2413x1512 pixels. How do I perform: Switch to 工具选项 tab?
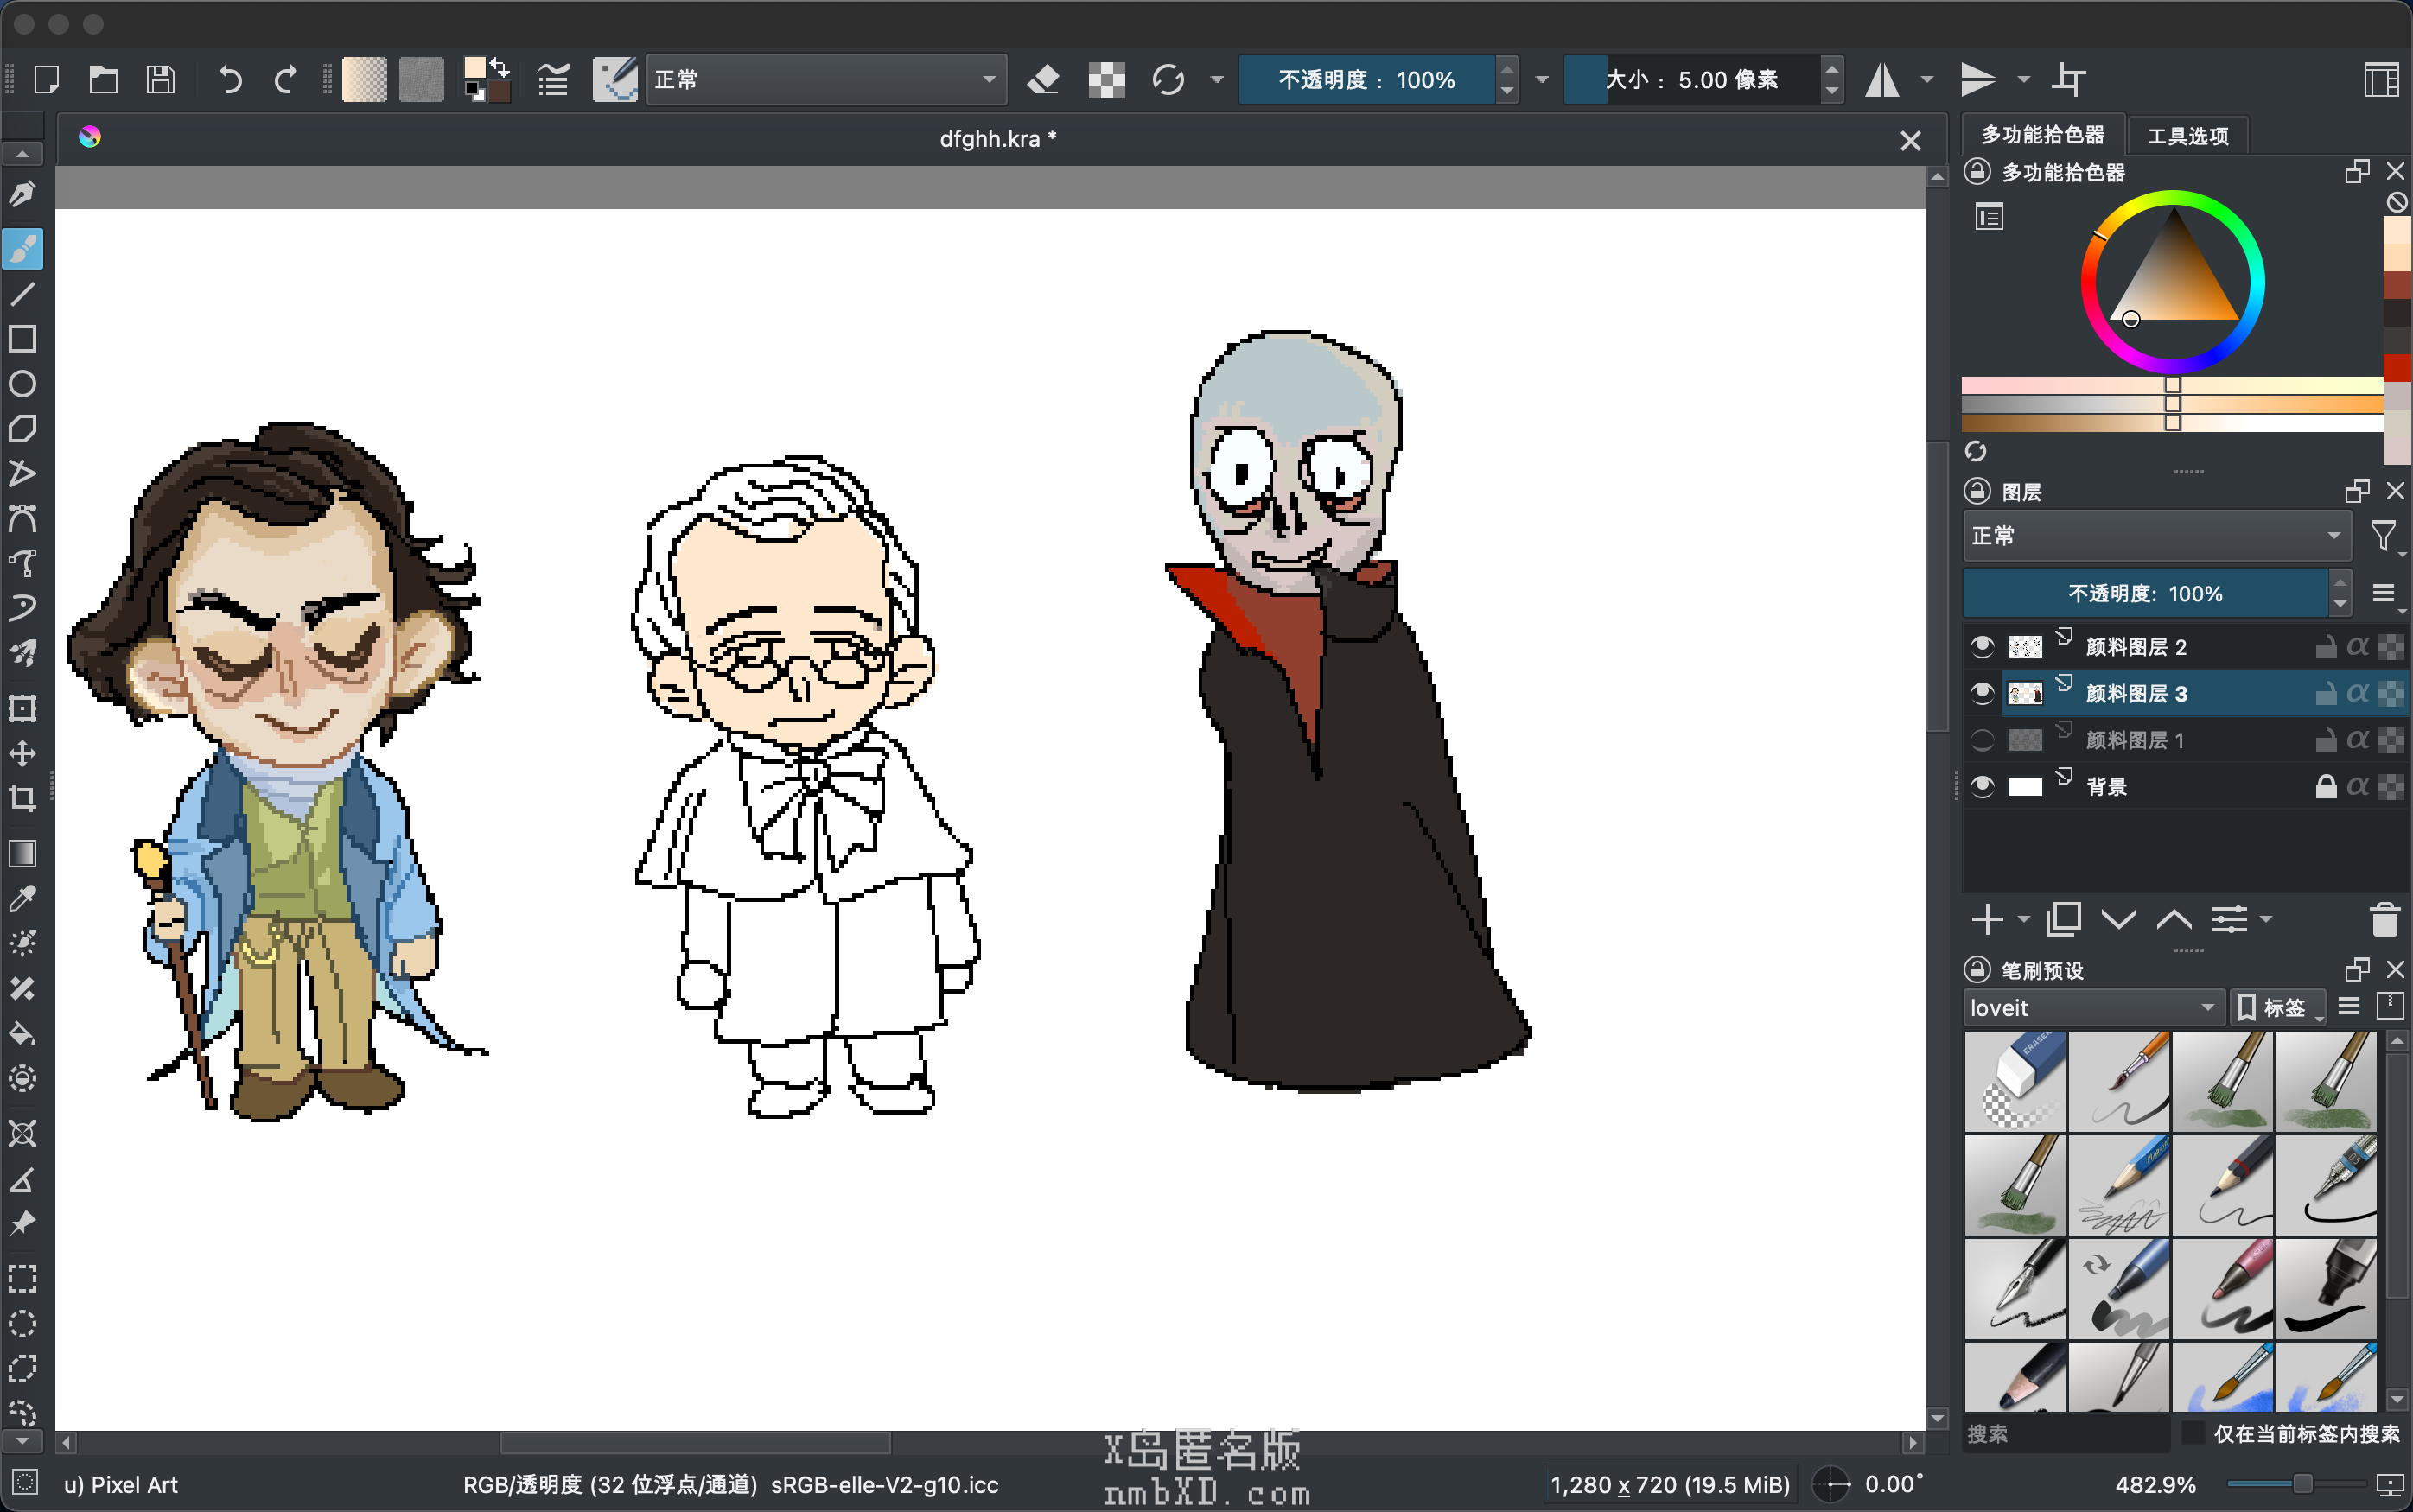(2187, 136)
